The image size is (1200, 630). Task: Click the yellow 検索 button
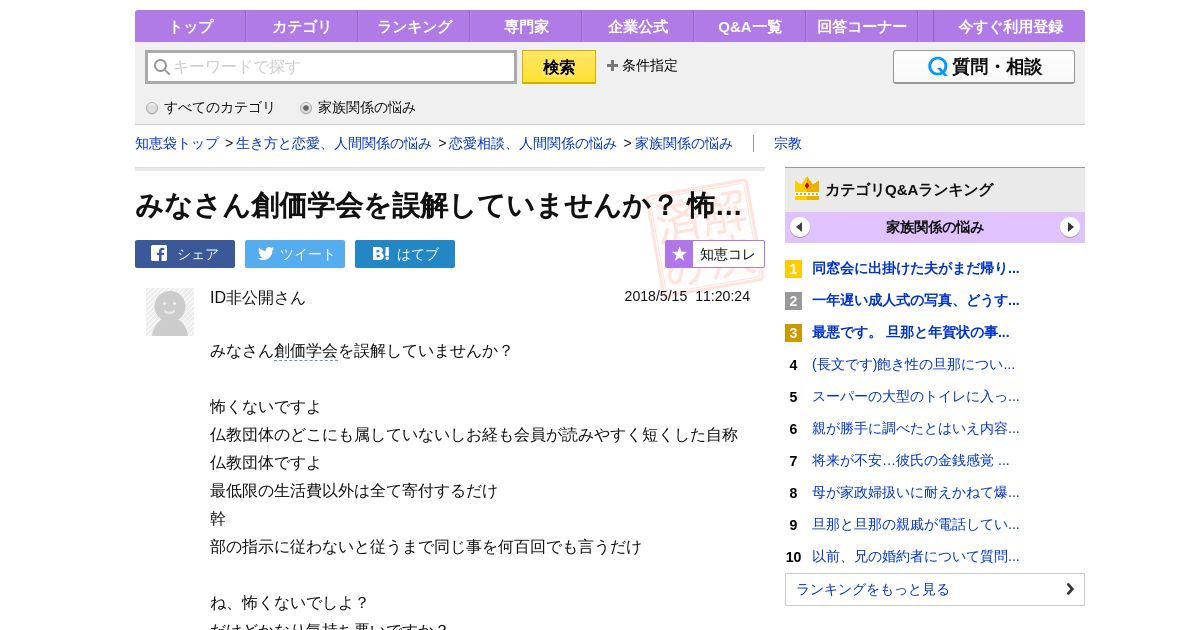pos(559,67)
